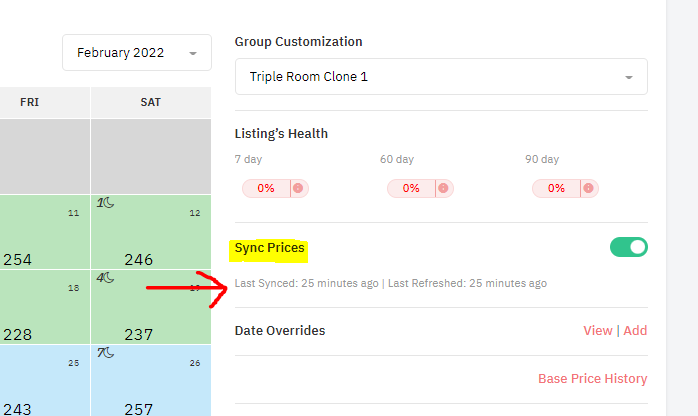Click the 90 day health info icon

click(x=589, y=188)
